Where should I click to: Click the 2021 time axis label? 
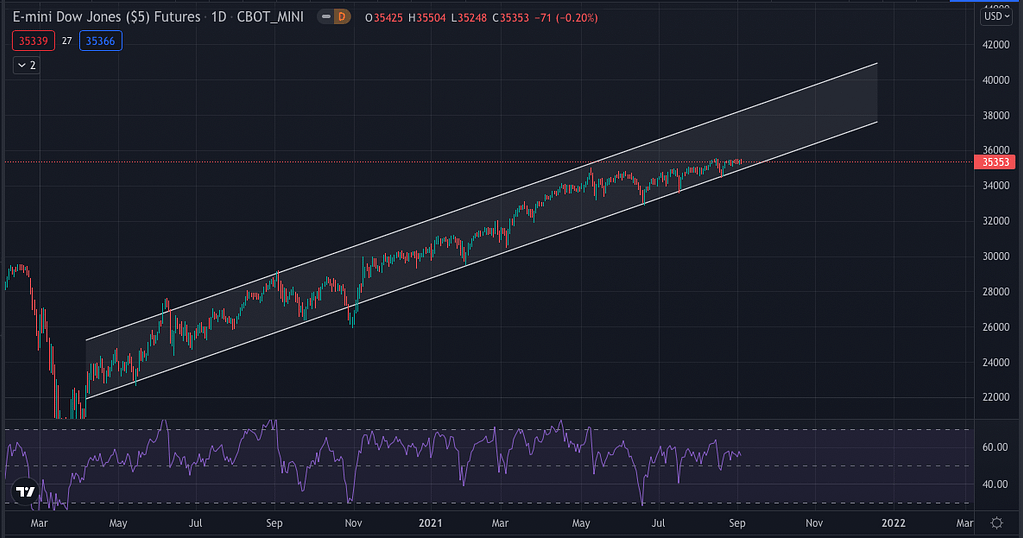430,523
